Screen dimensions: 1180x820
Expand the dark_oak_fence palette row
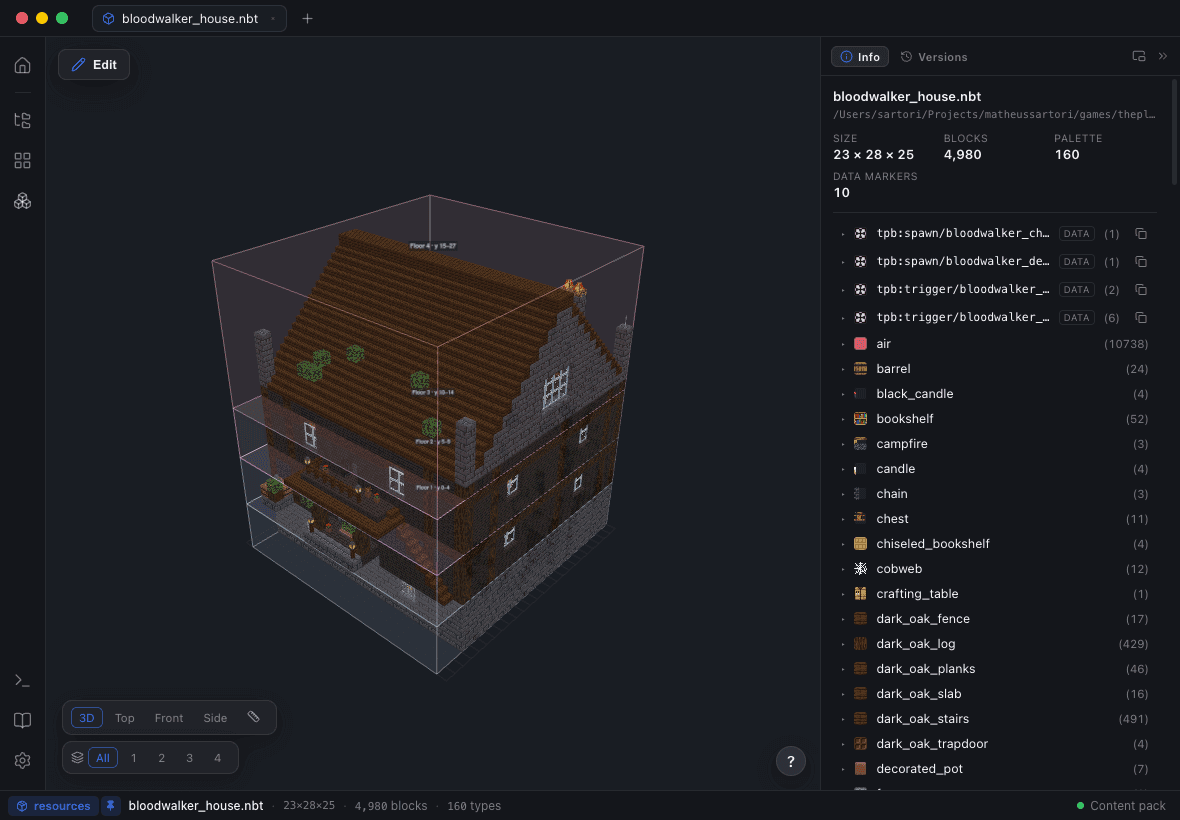[843, 618]
